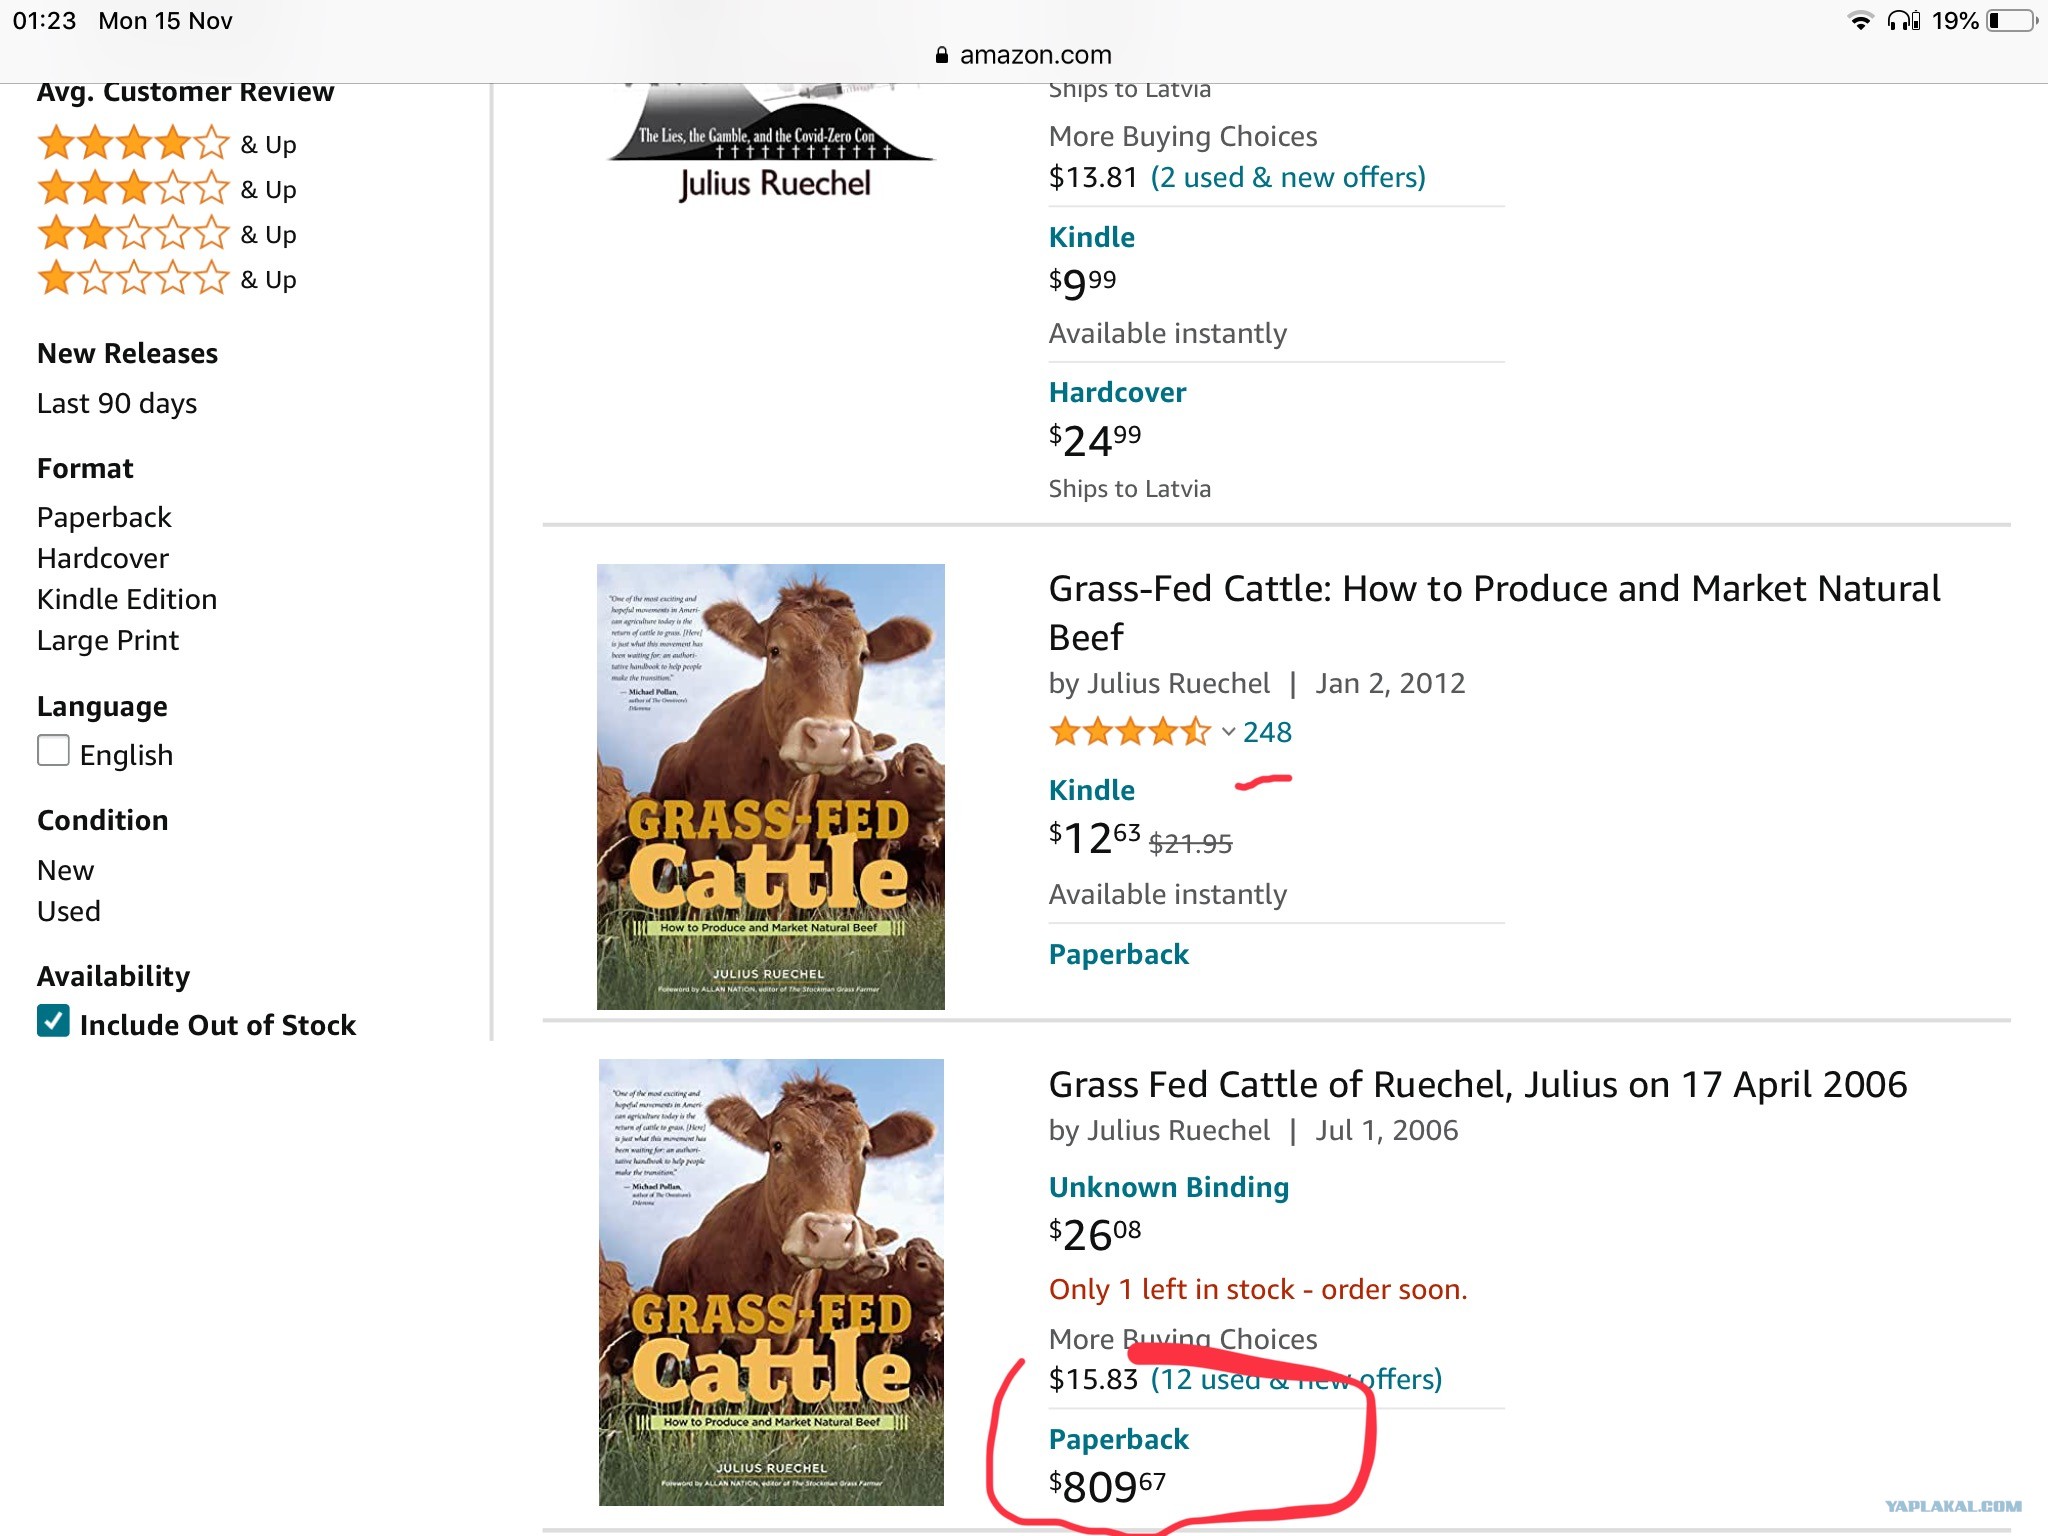Tap the headphones status icon

[1903, 21]
